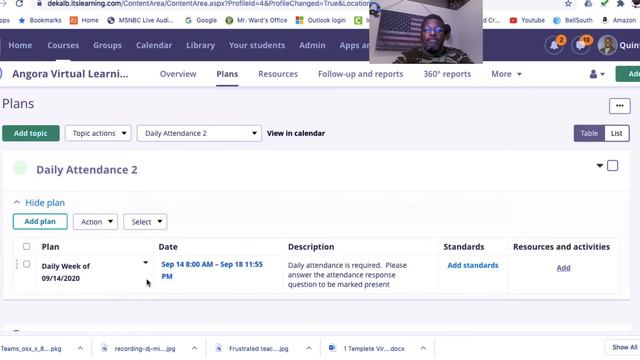Screen dimensions: 640x360
Task: Collapse the plan with Hide plan
Action: (39, 203)
